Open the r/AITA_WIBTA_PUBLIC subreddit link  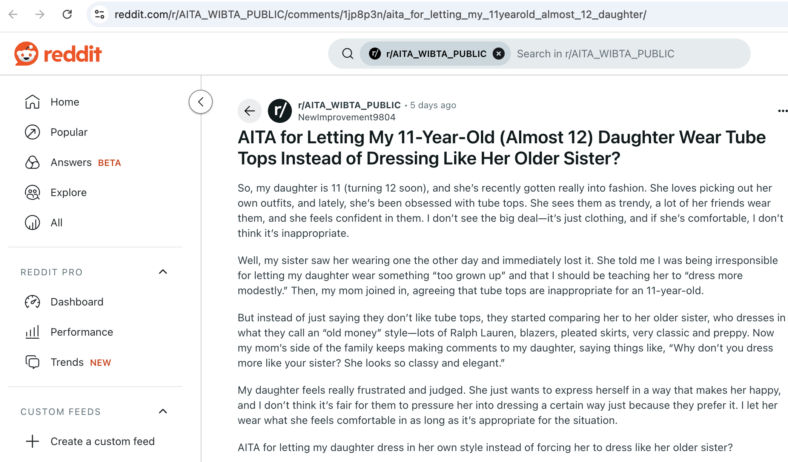tap(349, 105)
